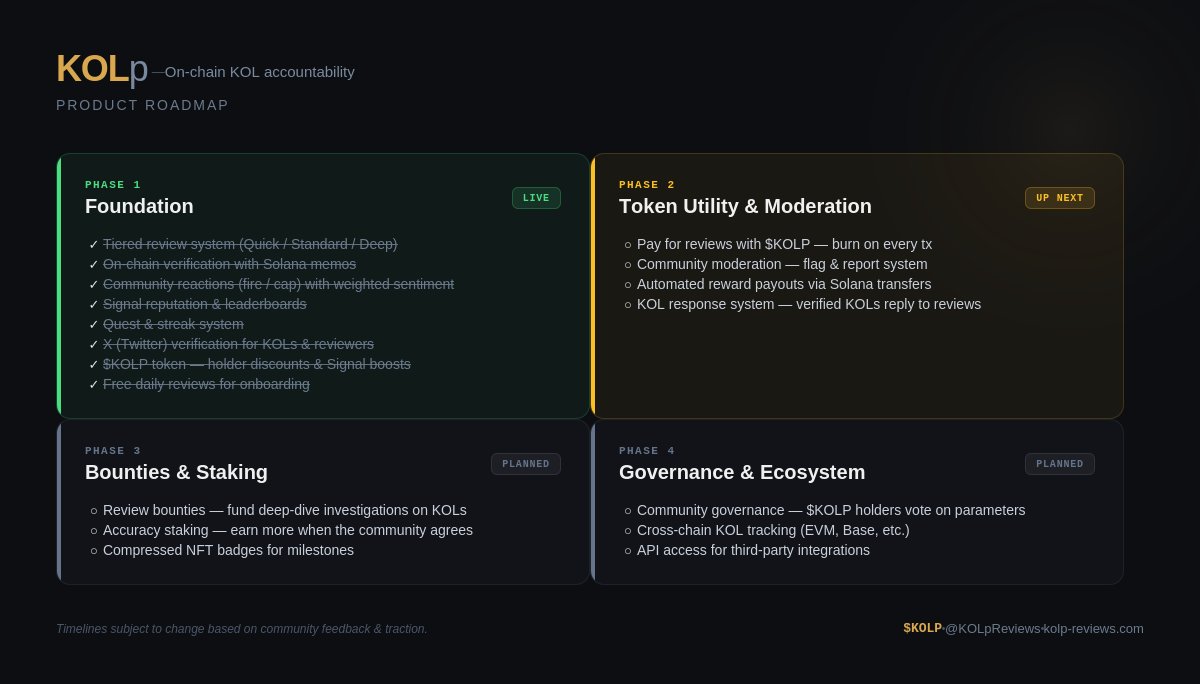Click the PLANNED badge on Phase 4 card
Image resolution: width=1200 pixels, height=684 pixels.
click(x=1059, y=464)
